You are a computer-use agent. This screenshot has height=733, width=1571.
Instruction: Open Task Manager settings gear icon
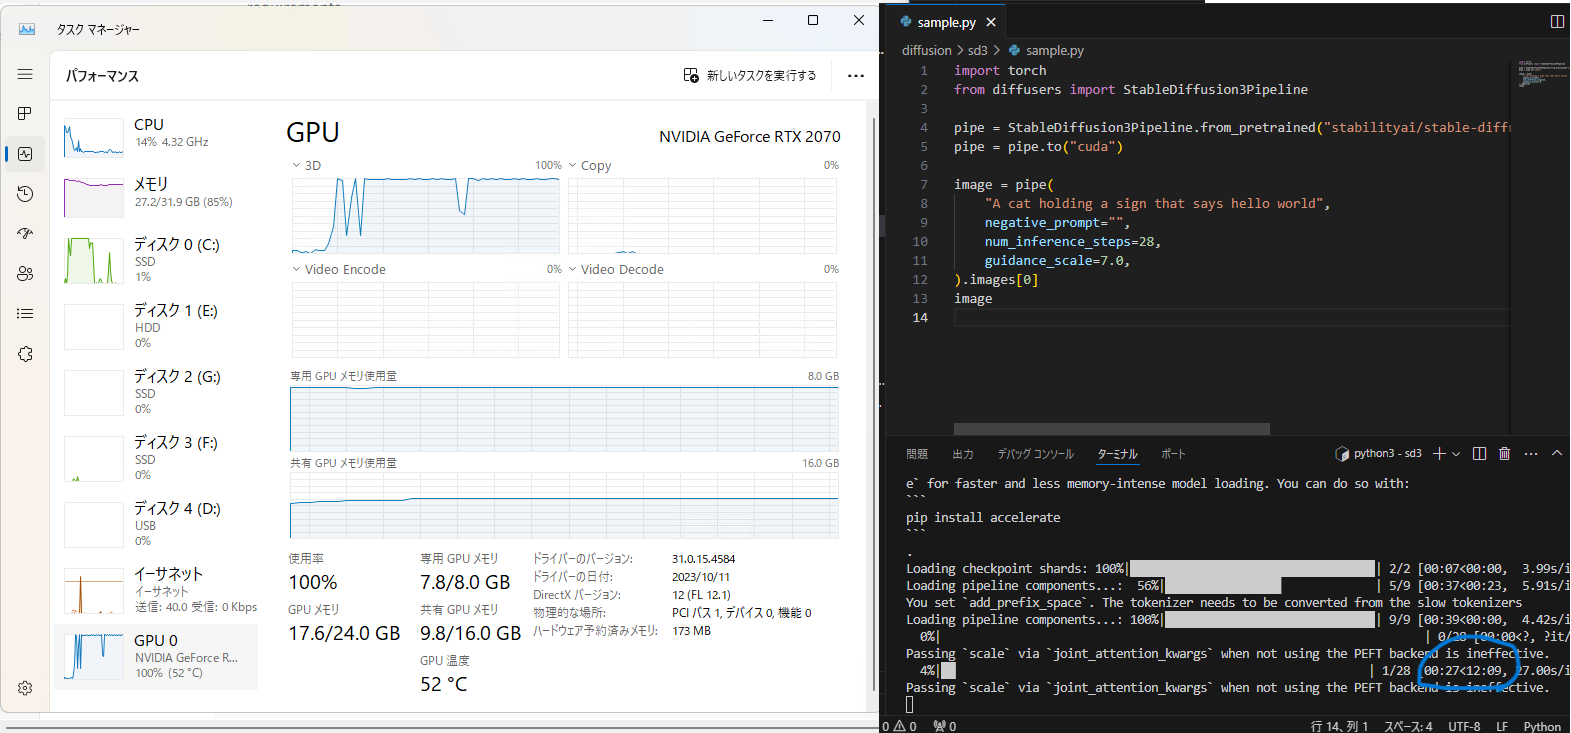click(25, 688)
